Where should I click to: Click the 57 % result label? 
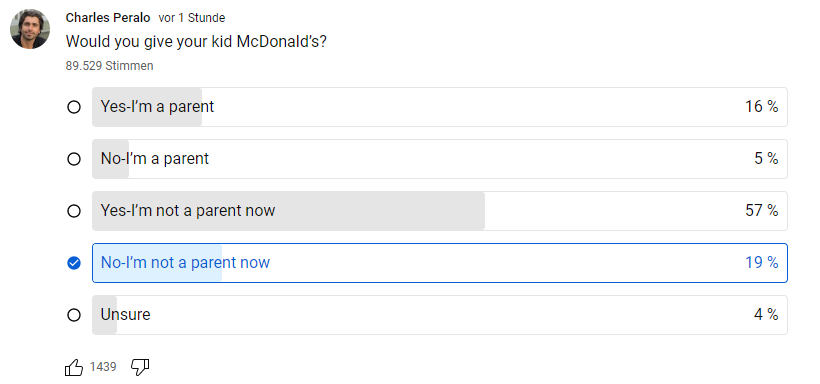(761, 210)
